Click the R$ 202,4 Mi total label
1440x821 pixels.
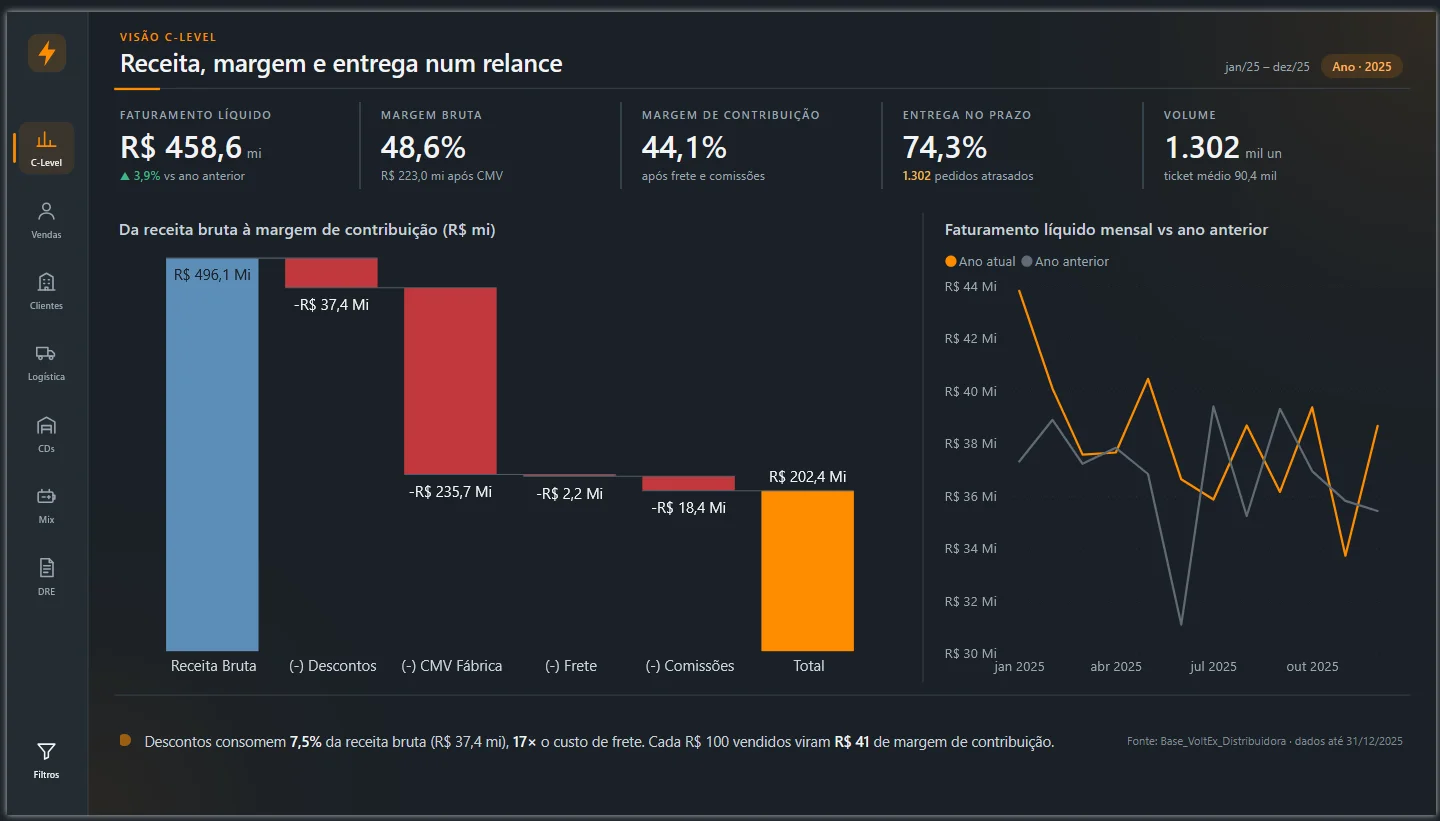807,477
